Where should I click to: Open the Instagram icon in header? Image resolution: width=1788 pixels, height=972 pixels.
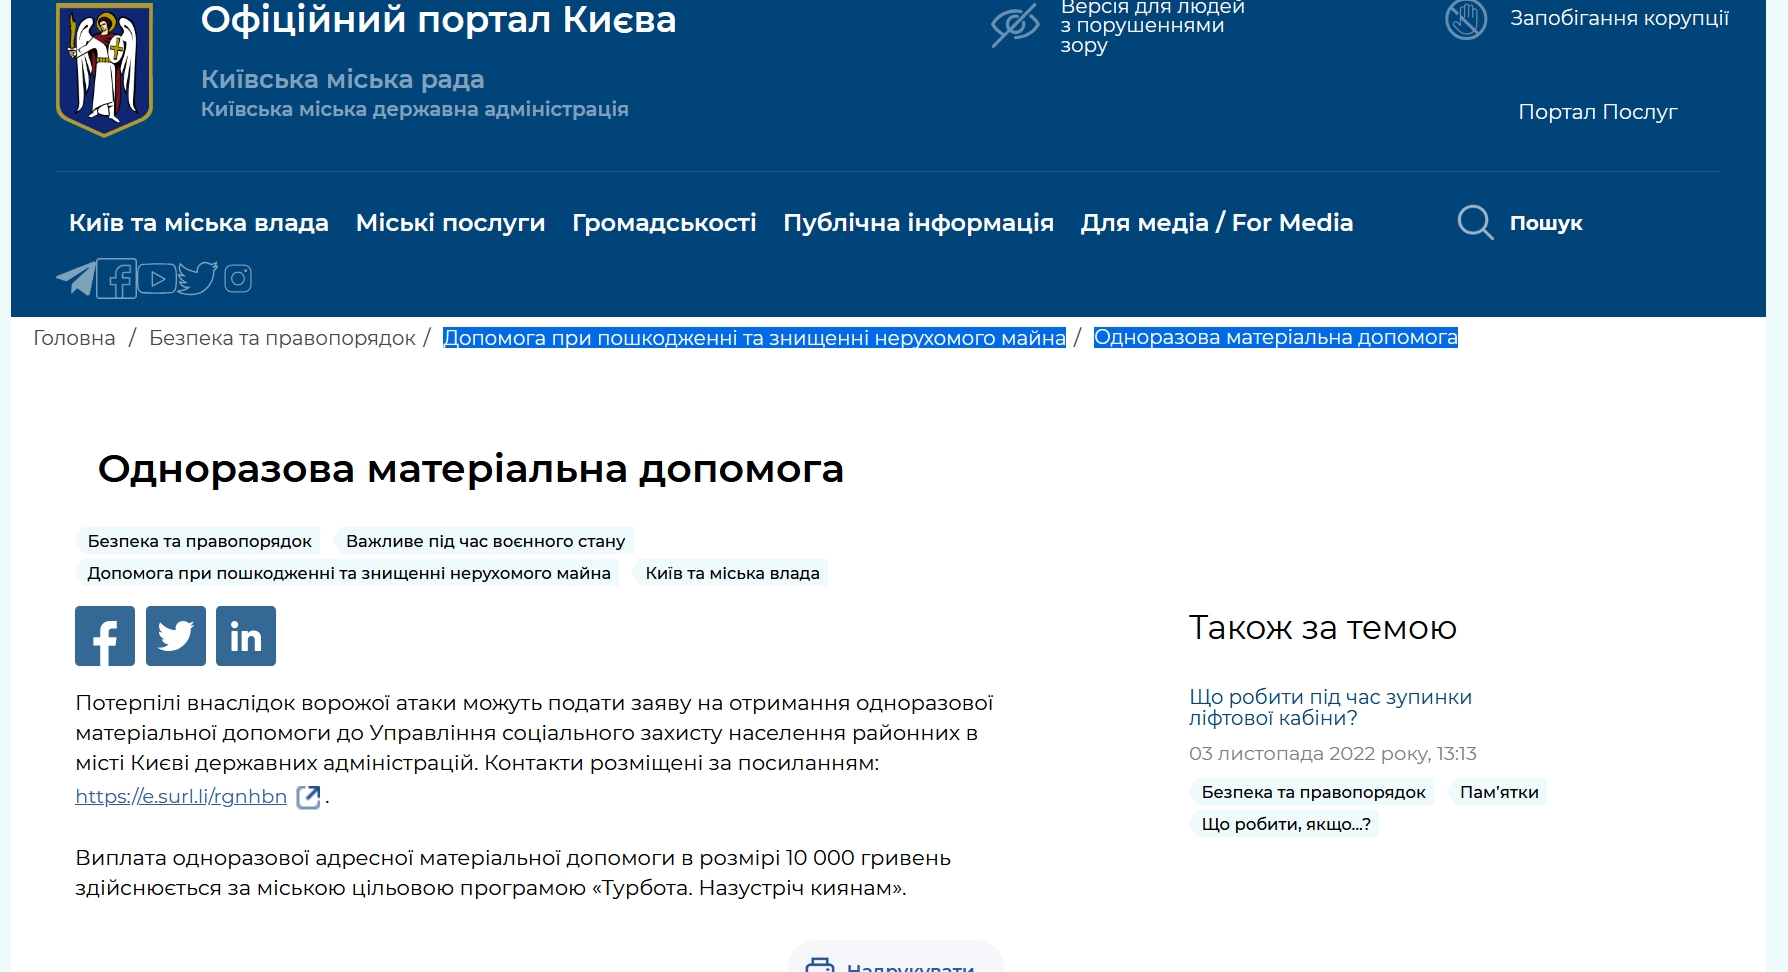[238, 278]
